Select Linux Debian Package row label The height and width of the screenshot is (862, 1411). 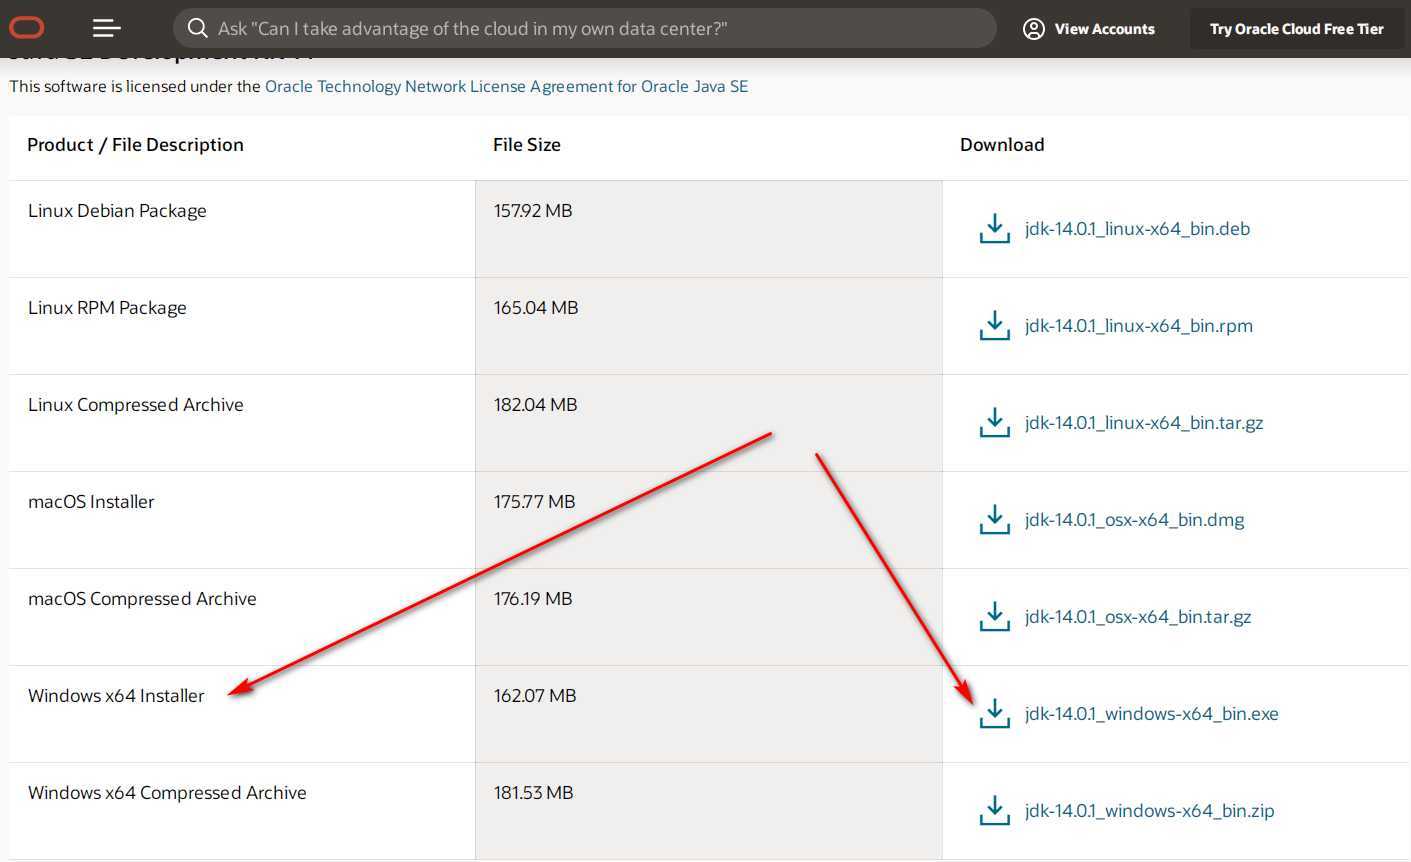(x=117, y=211)
